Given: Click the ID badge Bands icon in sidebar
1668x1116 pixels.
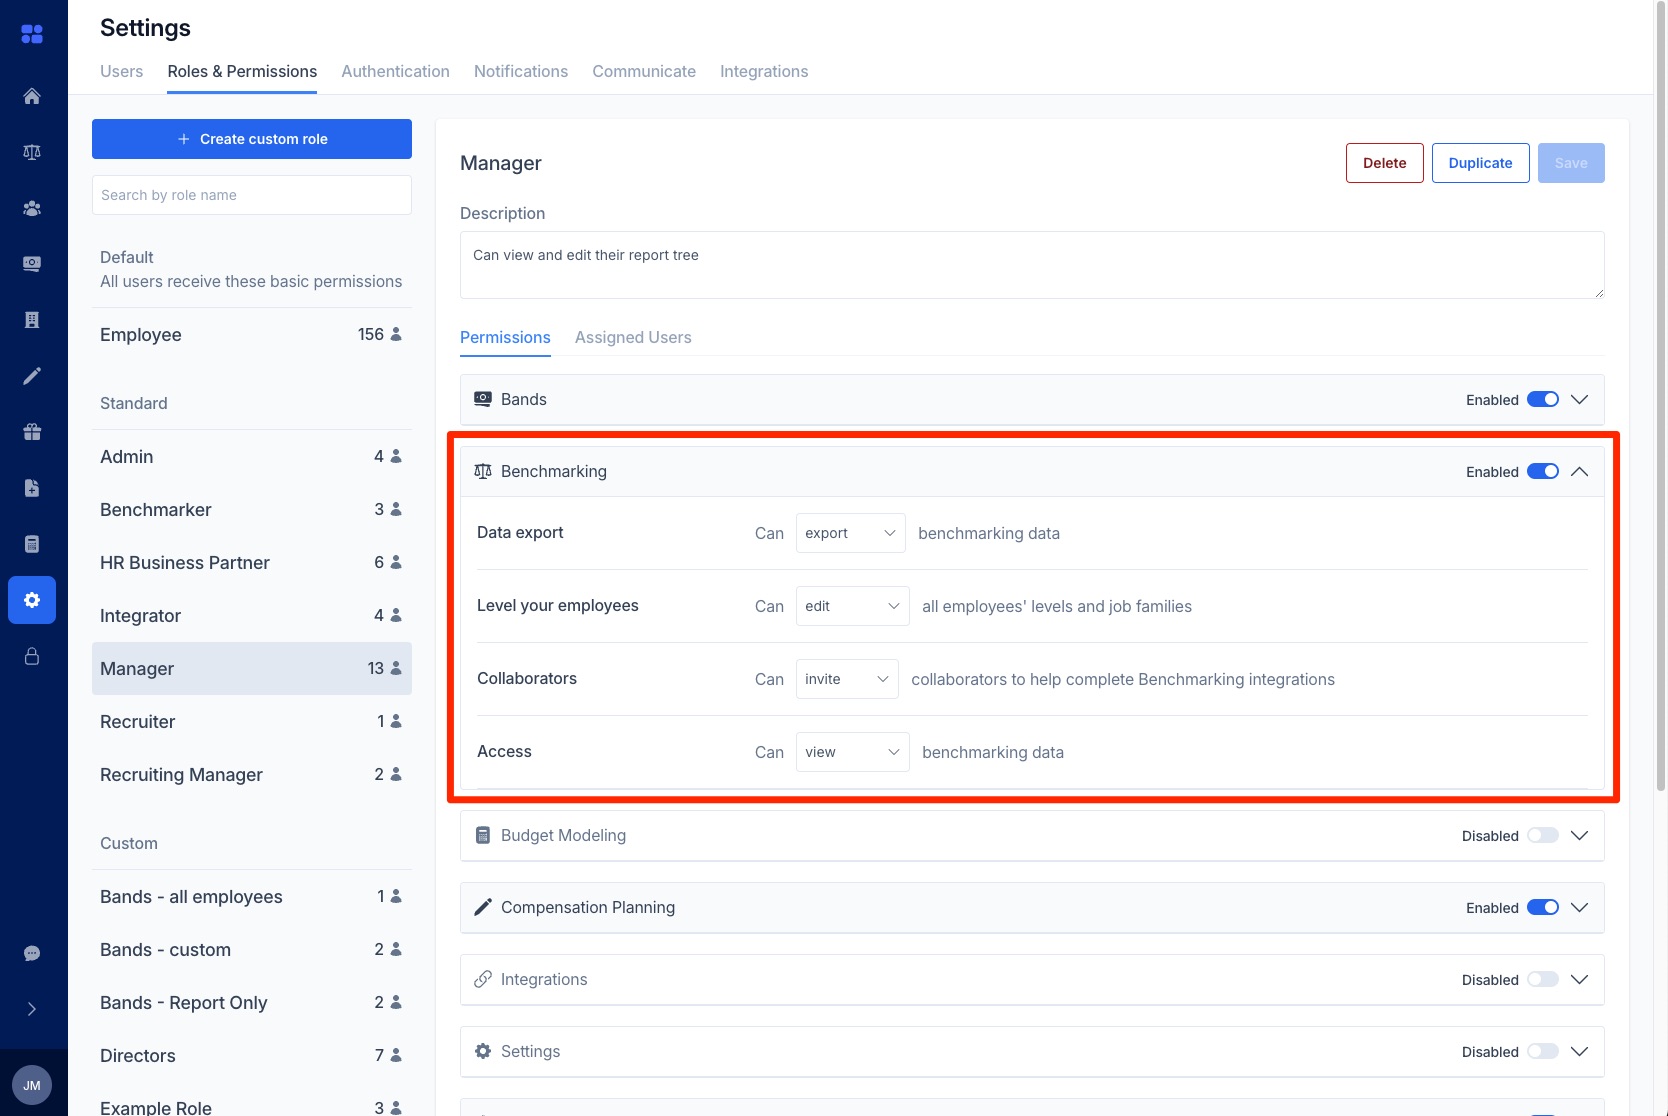Looking at the screenshot, I should pos(32,263).
